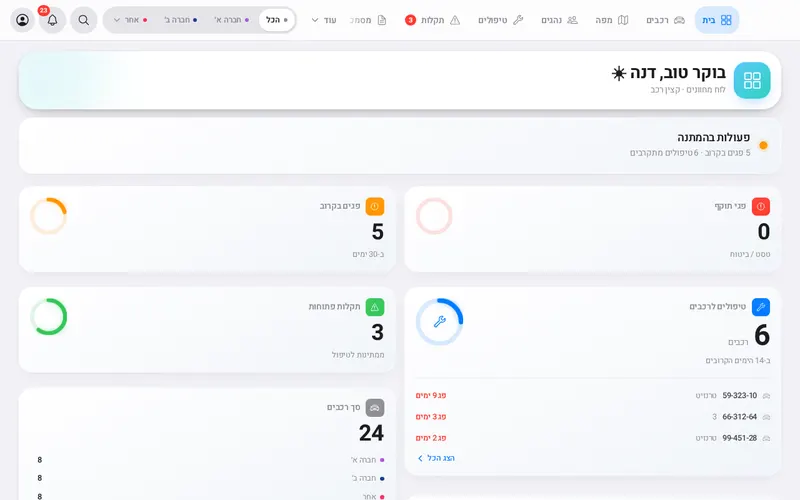The image size is (800, 500).
Task: Open vehicle row 59-323-10
Action: [x=592, y=395]
